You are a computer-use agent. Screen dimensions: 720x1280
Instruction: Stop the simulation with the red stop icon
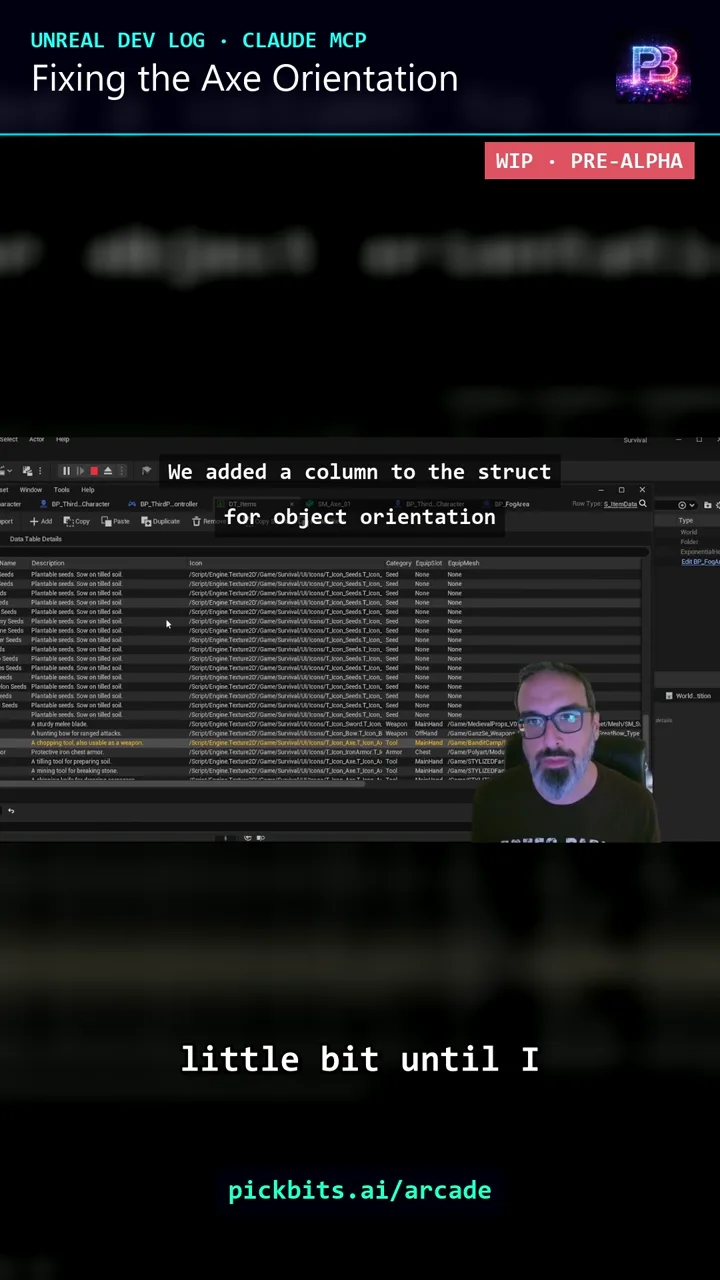(x=94, y=471)
